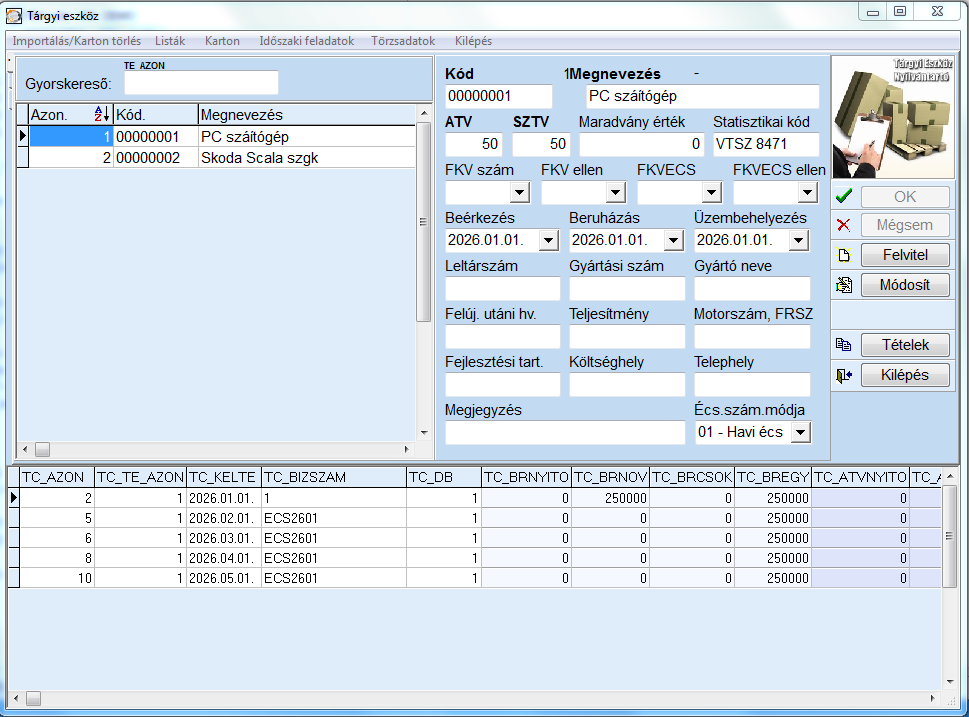Click the edit icon beside Módosít
This screenshot has width=969, height=717.
(x=844, y=285)
